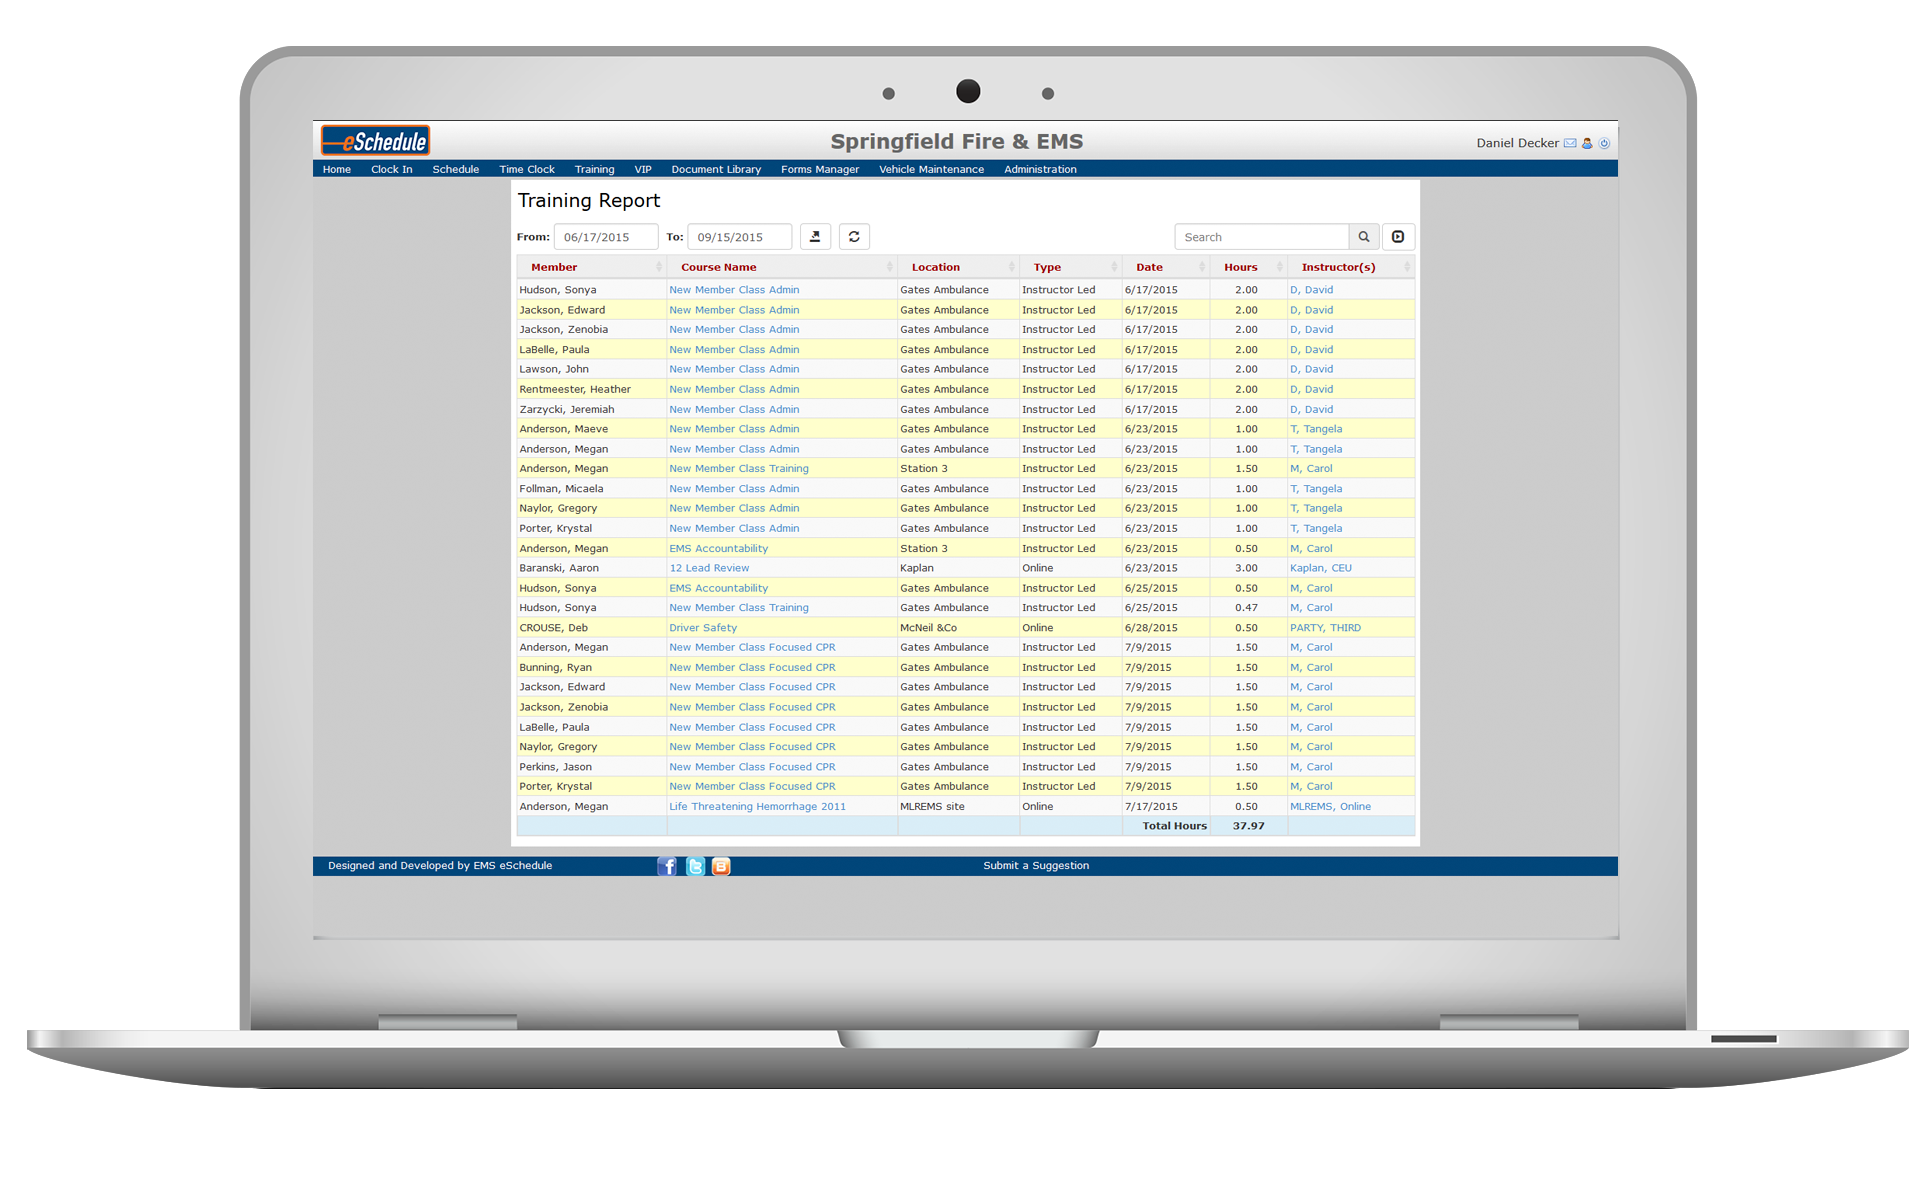Open the user profile icon in the header
The height and width of the screenshot is (1200, 1932).
coord(1587,143)
